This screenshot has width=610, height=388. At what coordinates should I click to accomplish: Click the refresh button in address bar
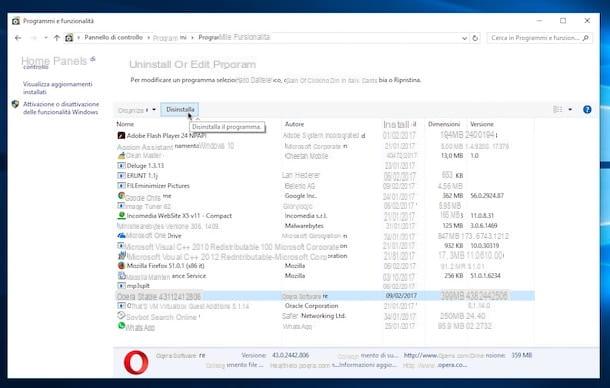point(475,38)
